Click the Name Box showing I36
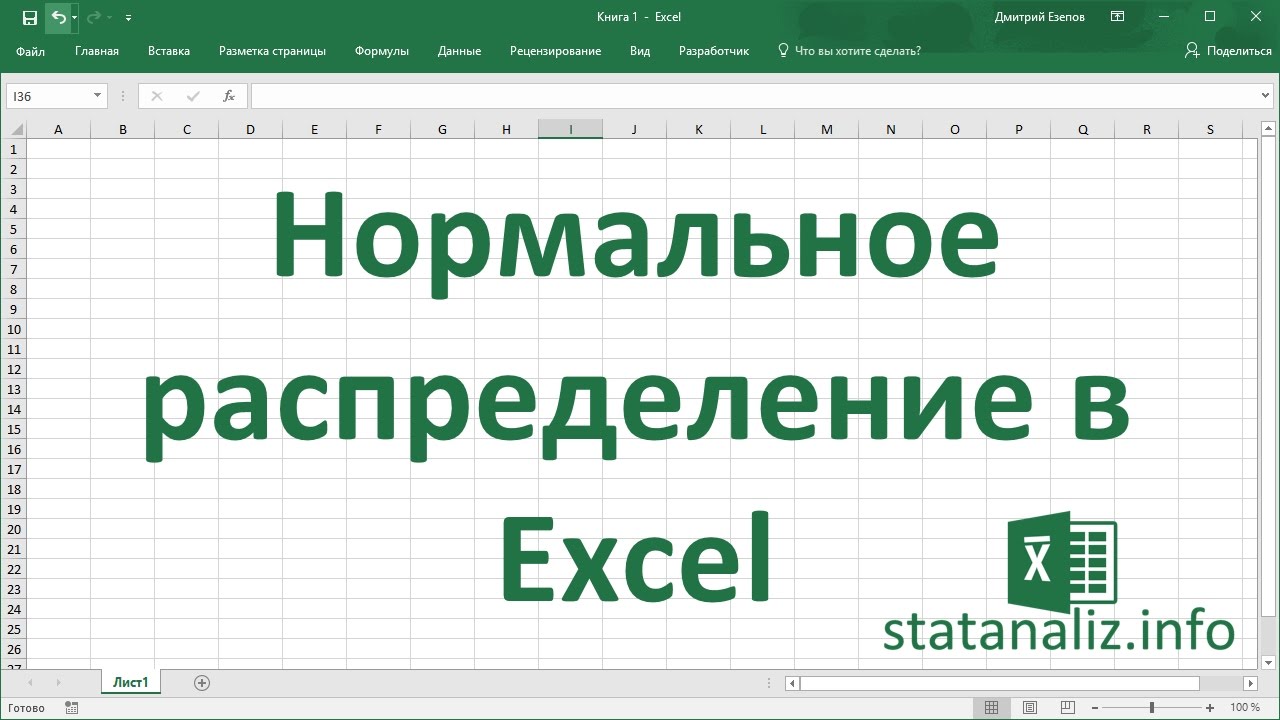1280x720 pixels. pyautogui.click(x=49, y=96)
